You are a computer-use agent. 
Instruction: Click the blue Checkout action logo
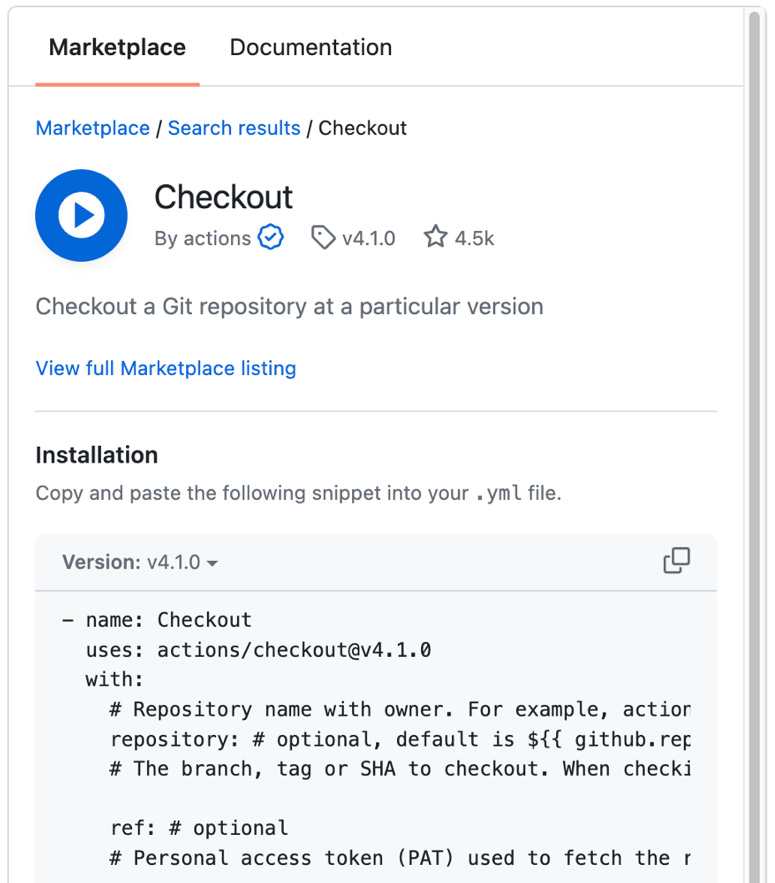(81, 215)
